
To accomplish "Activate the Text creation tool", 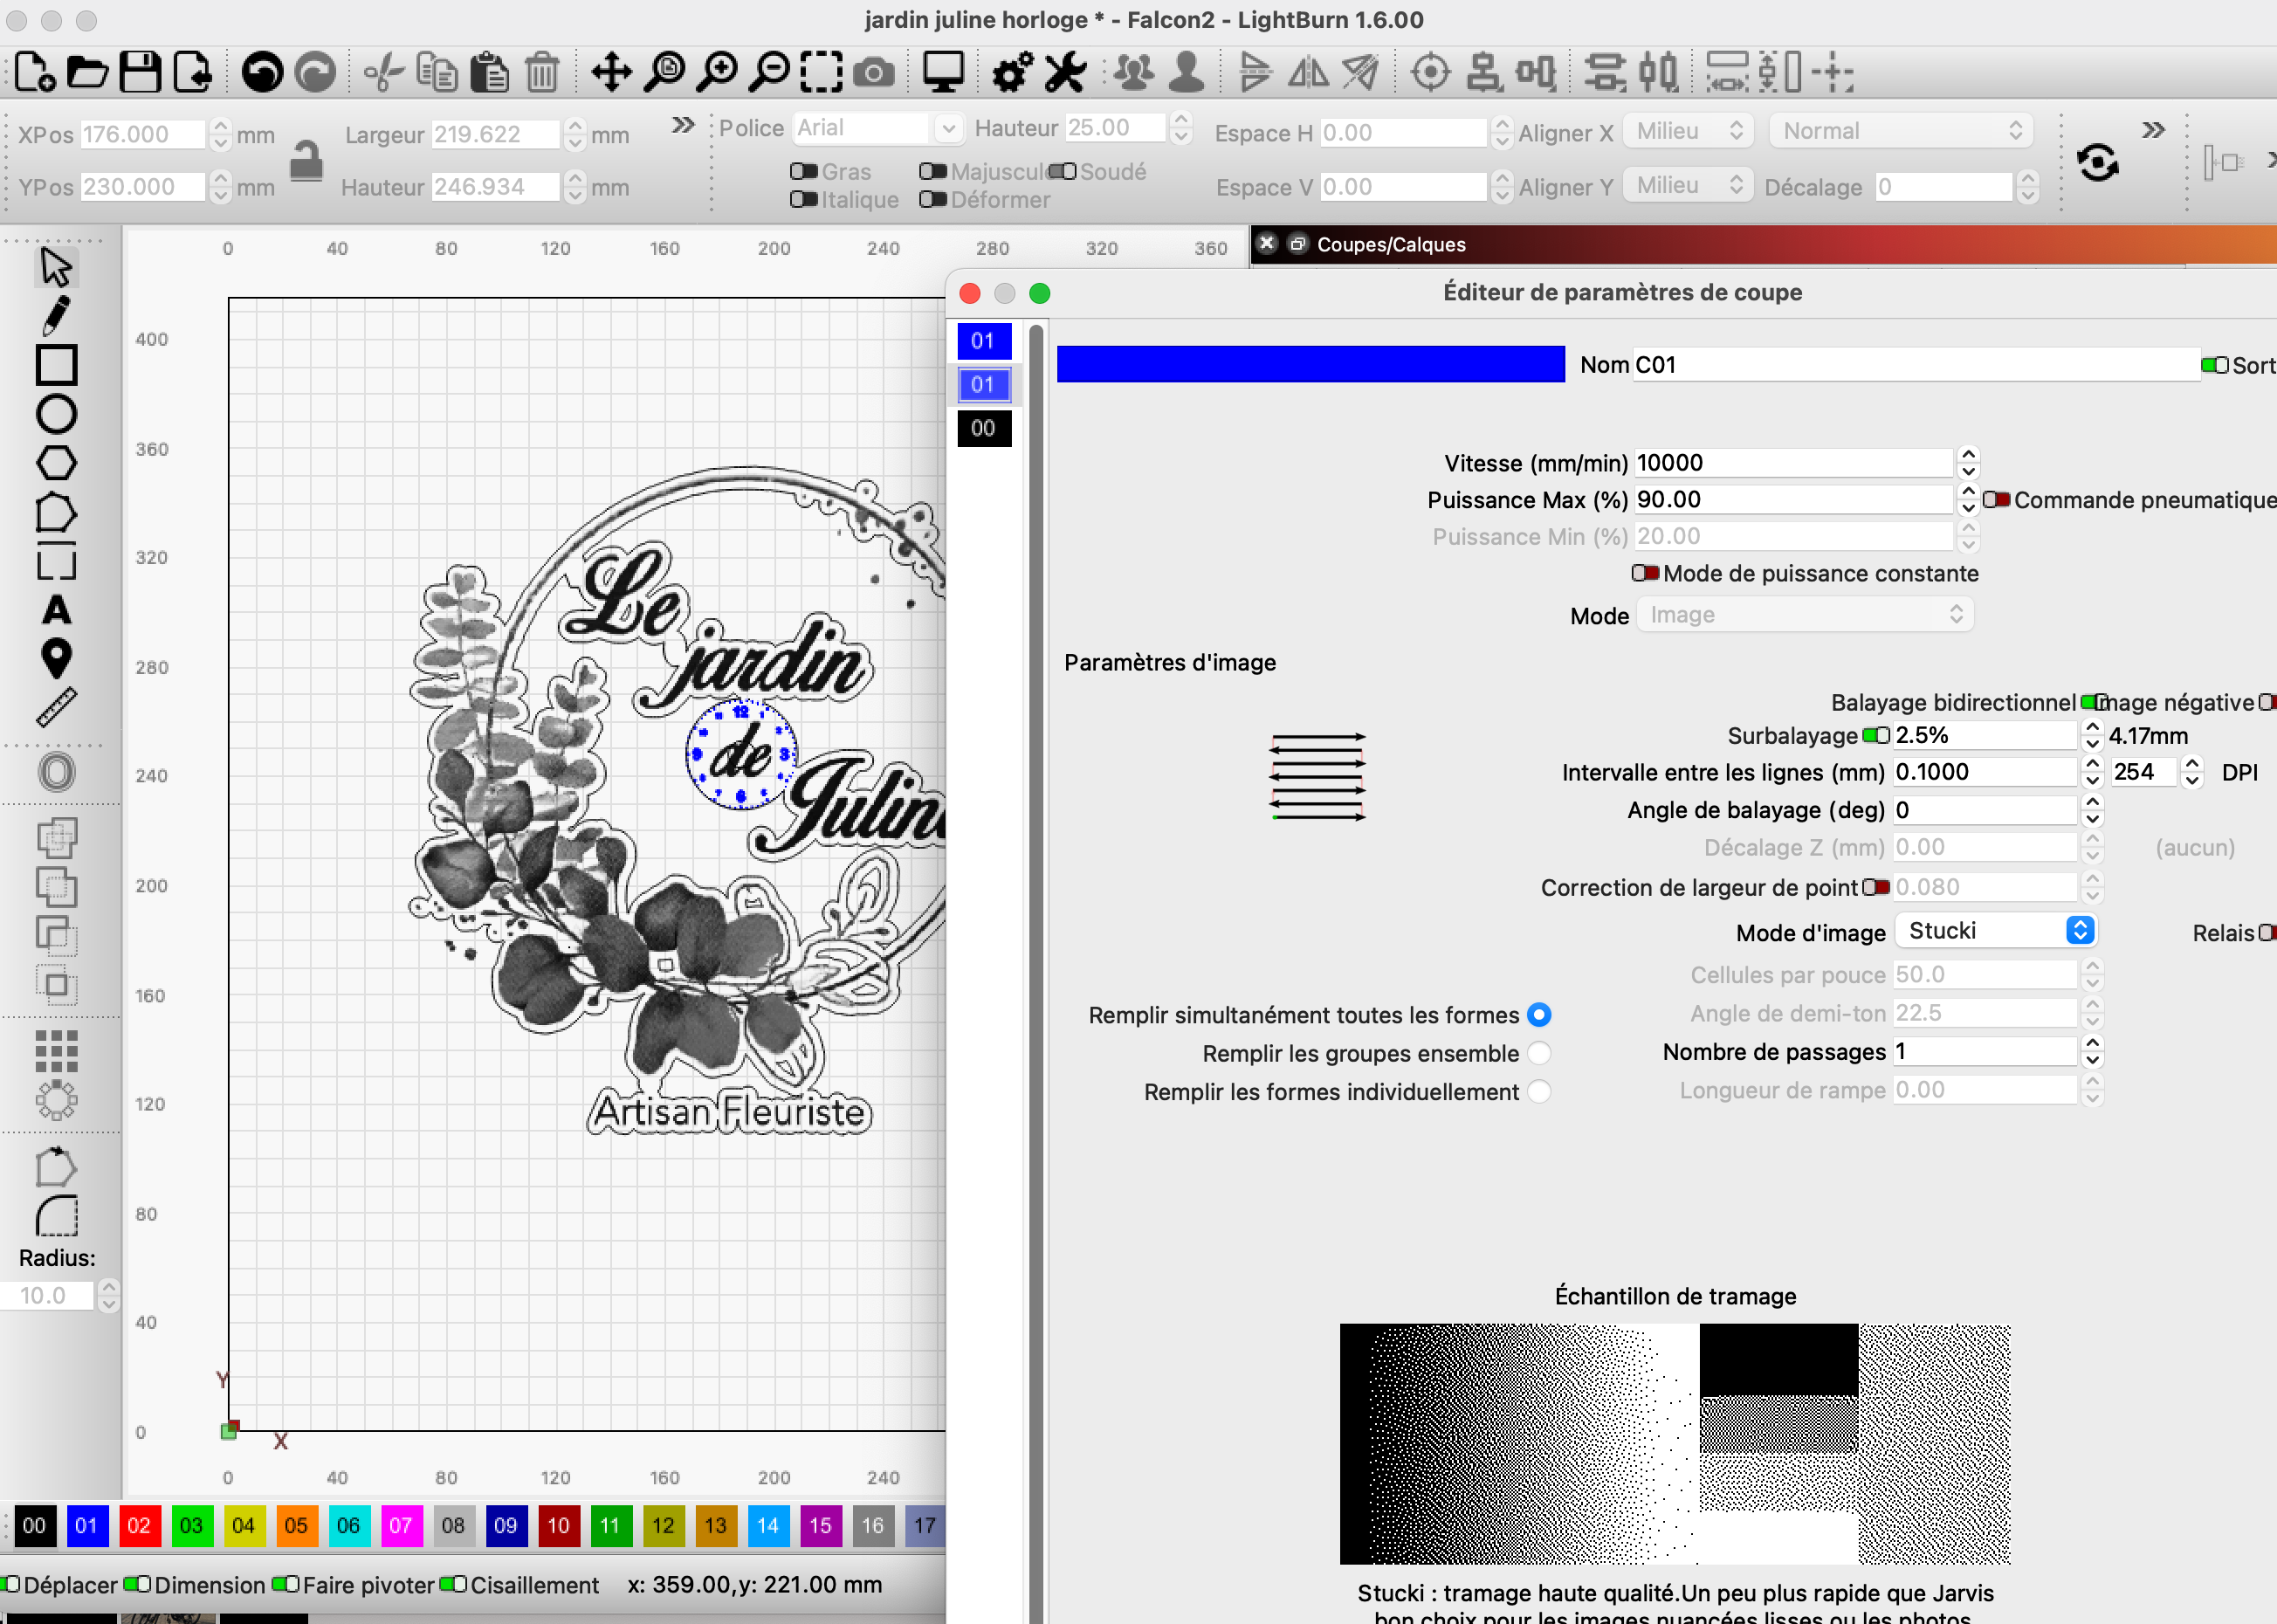I will (x=56, y=610).
